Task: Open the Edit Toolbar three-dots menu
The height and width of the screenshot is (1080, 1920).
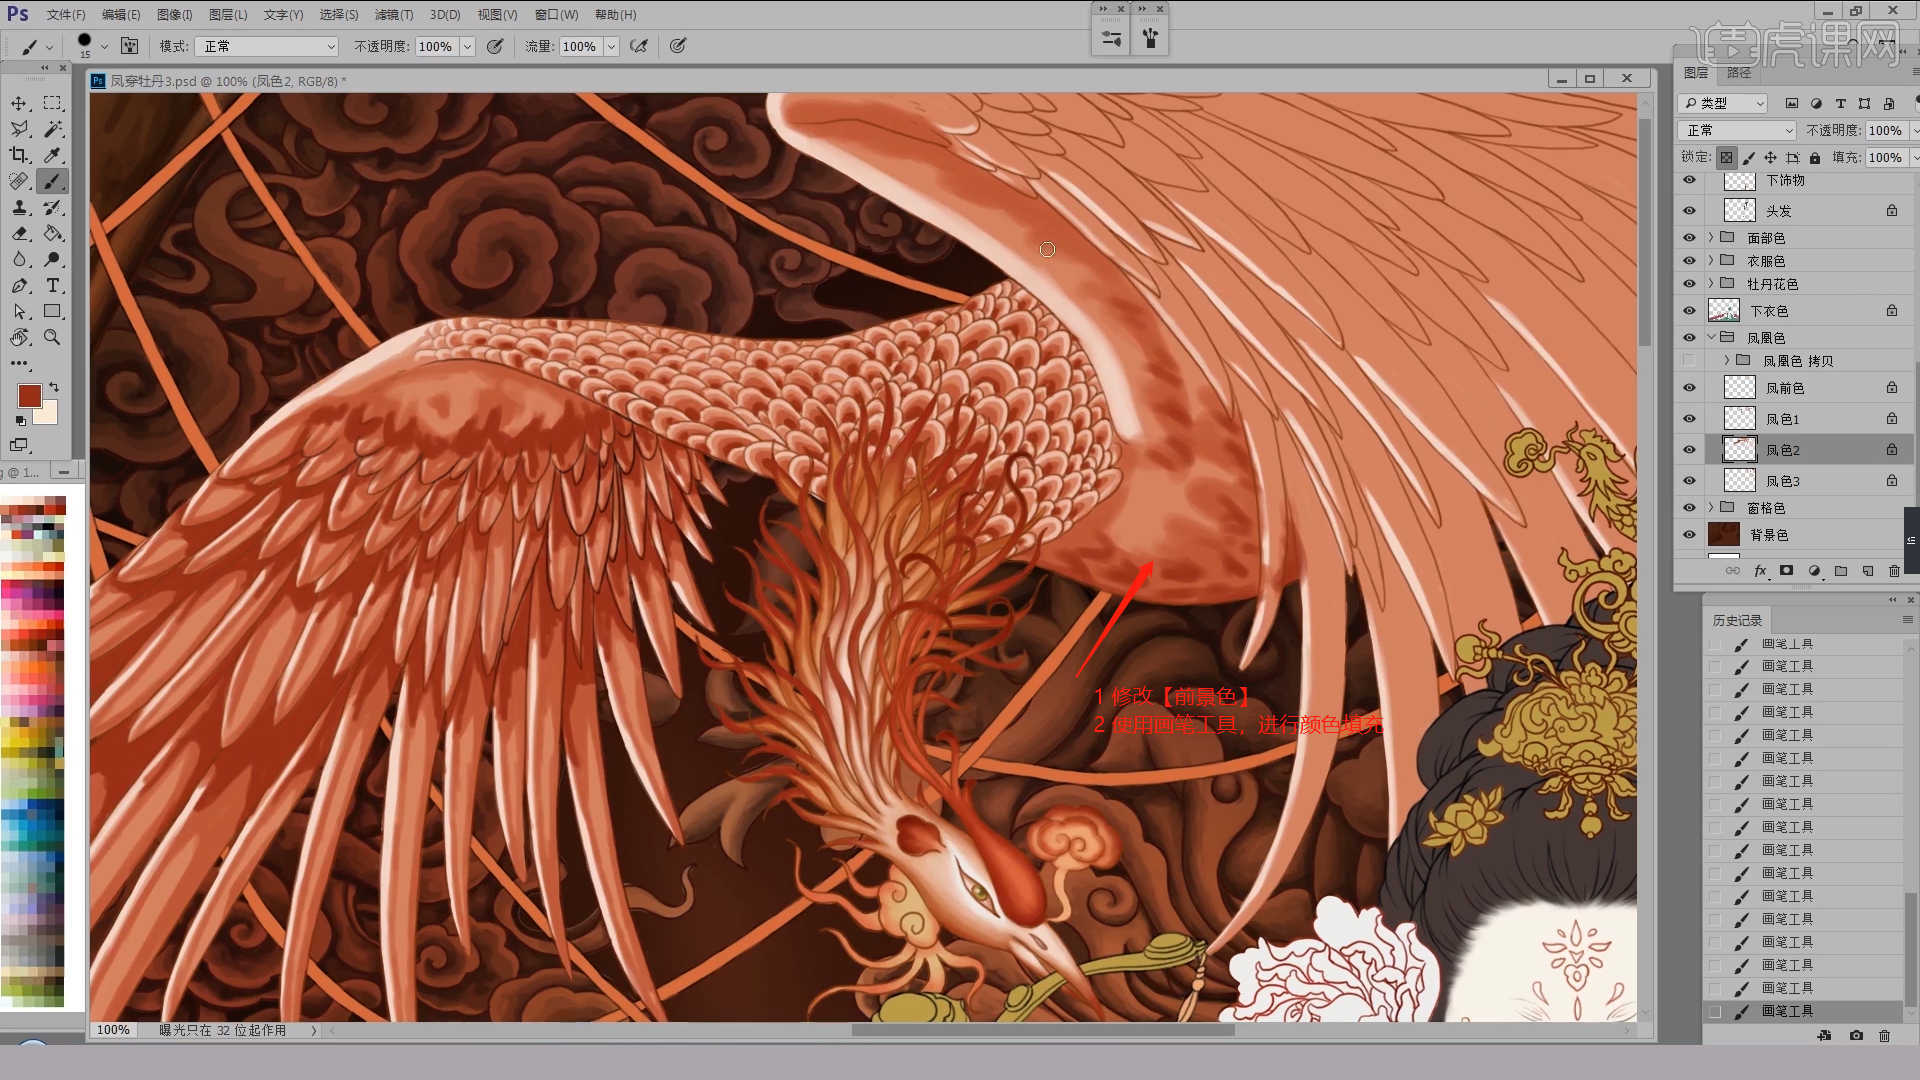Action: click(19, 363)
